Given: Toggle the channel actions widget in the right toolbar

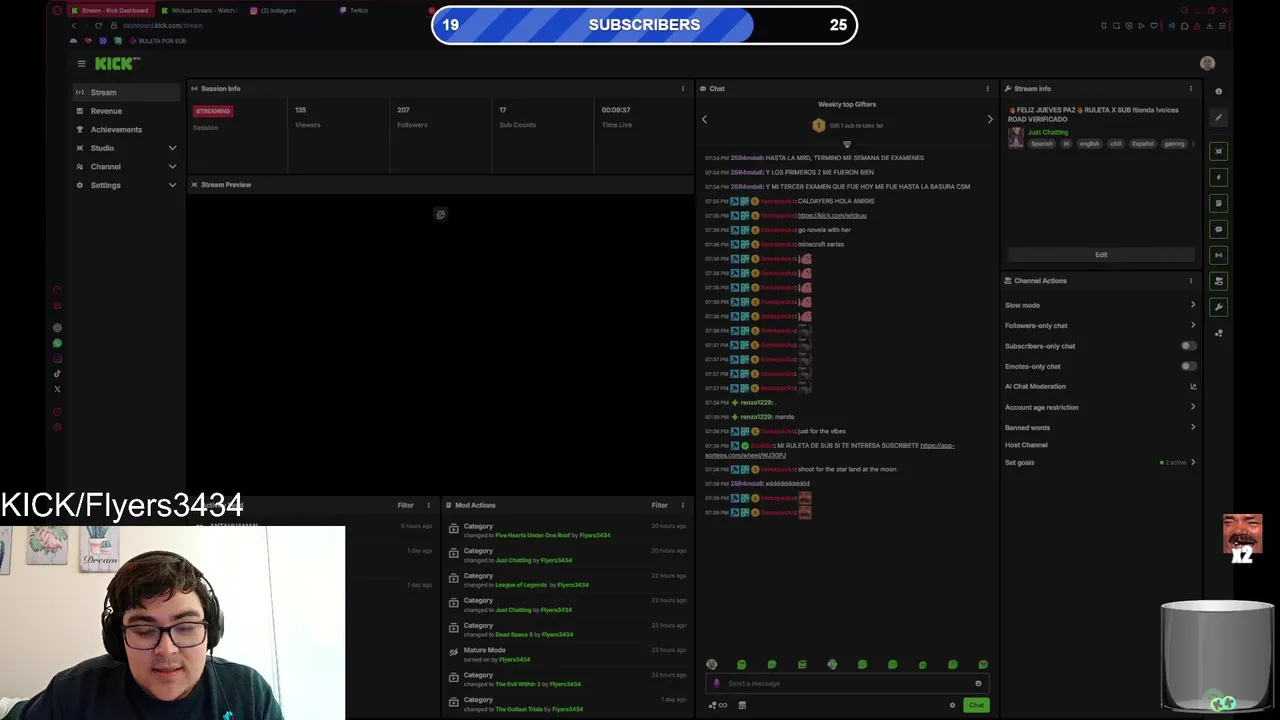Looking at the screenshot, I should click(1218, 281).
